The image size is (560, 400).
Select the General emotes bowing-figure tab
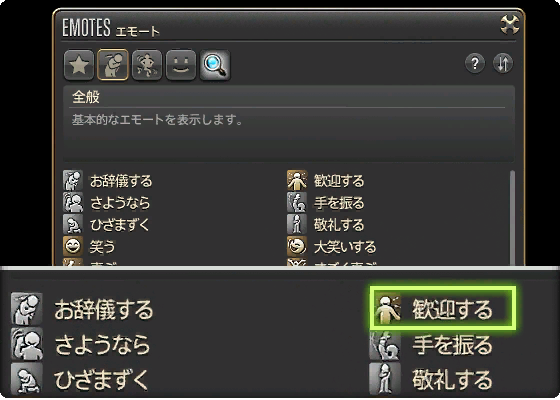point(113,65)
